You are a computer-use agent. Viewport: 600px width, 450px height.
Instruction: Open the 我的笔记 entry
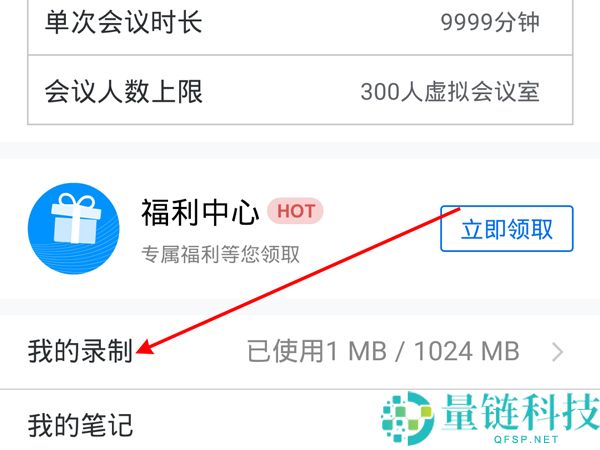click(80, 425)
